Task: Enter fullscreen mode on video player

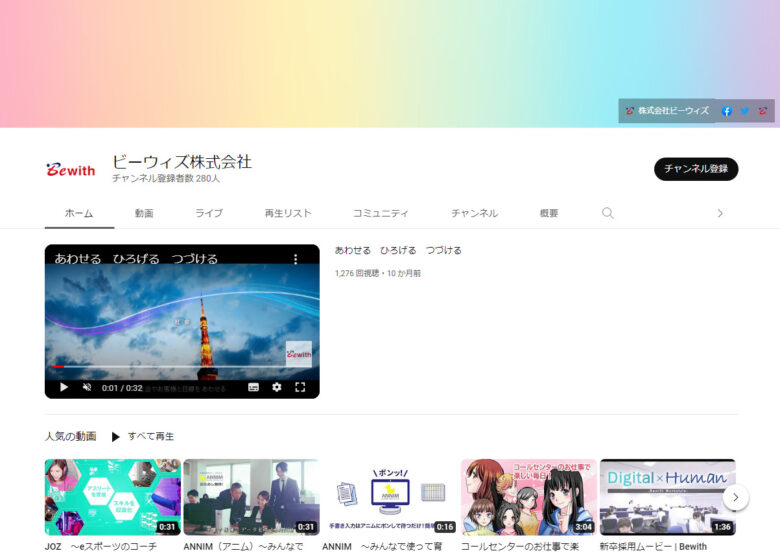Action: pos(300,387)
